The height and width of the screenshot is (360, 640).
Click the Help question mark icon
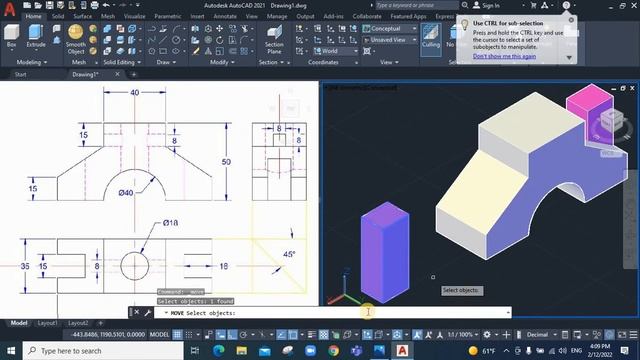pyautogui.click(x=566, y=5)
